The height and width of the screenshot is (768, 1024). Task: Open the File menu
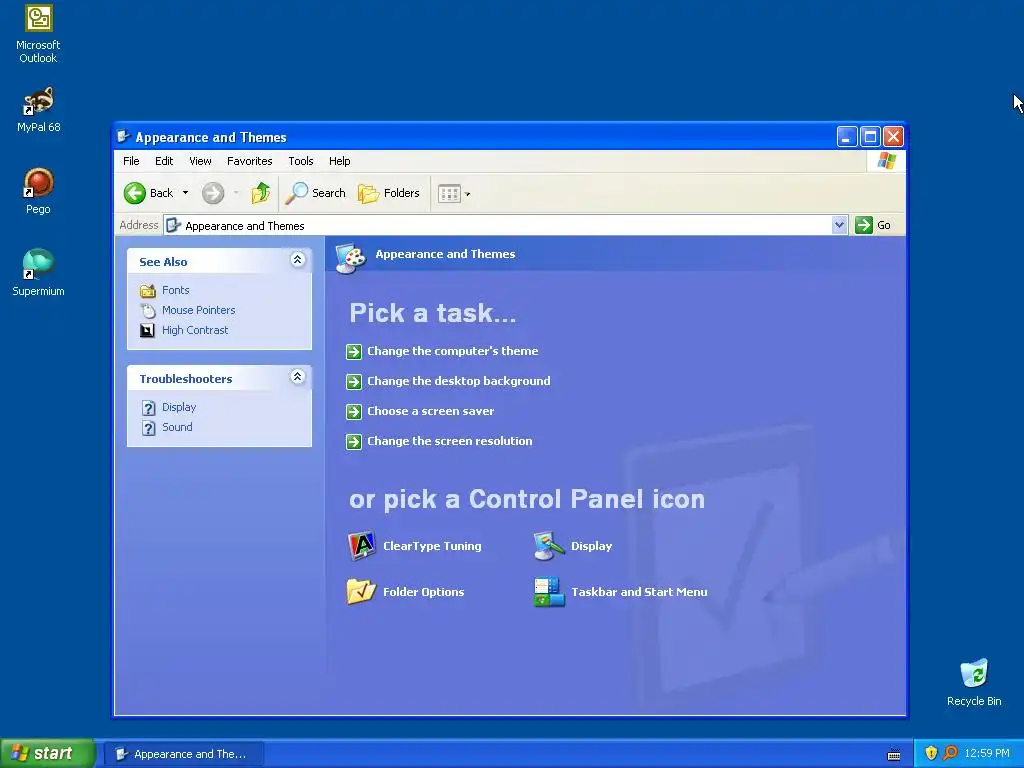131,161
